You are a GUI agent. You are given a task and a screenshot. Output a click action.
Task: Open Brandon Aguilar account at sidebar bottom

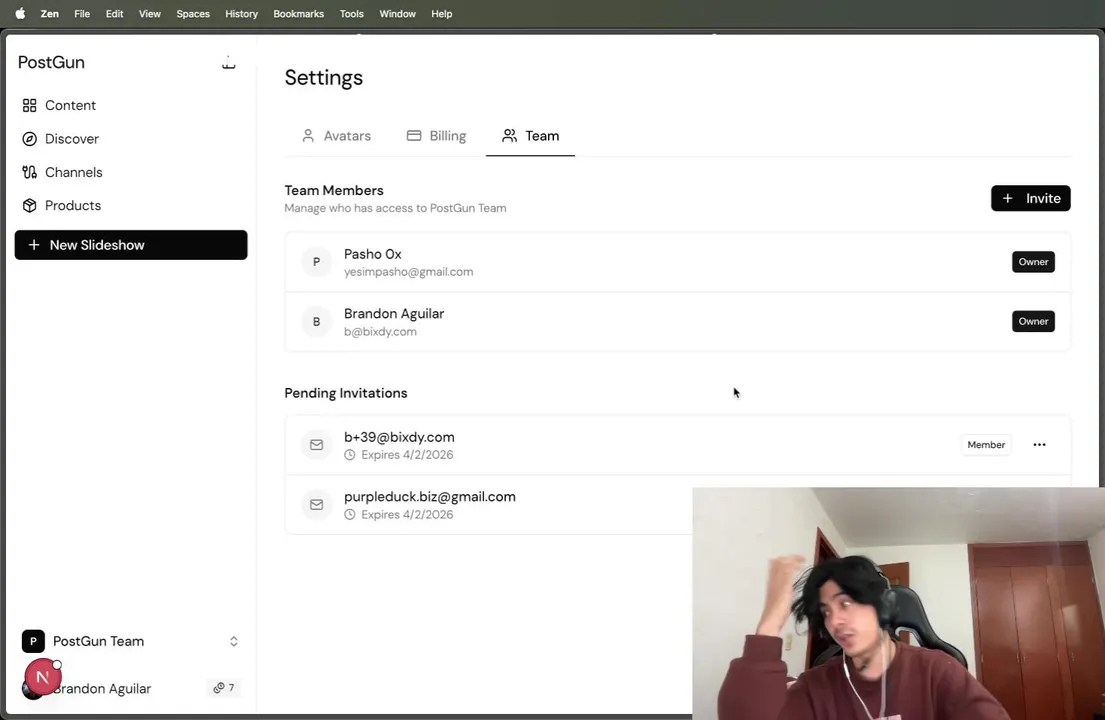click(102, 688)
